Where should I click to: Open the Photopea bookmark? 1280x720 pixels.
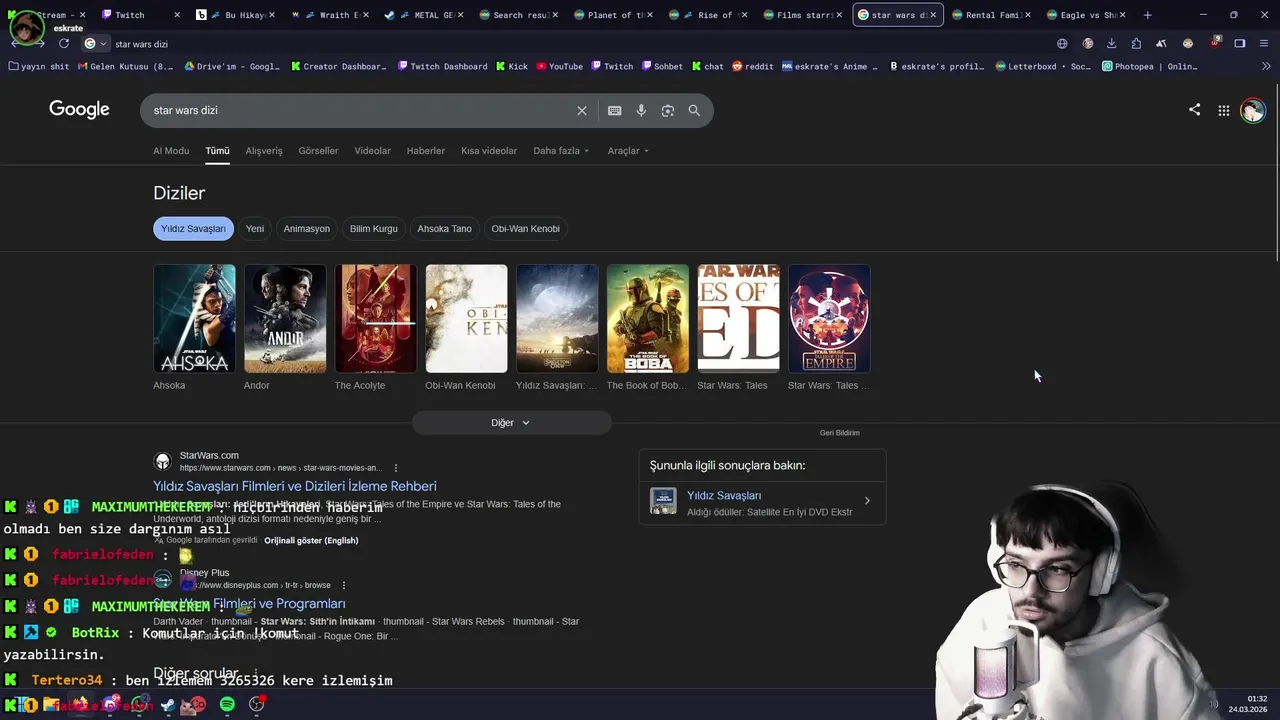1149,66
